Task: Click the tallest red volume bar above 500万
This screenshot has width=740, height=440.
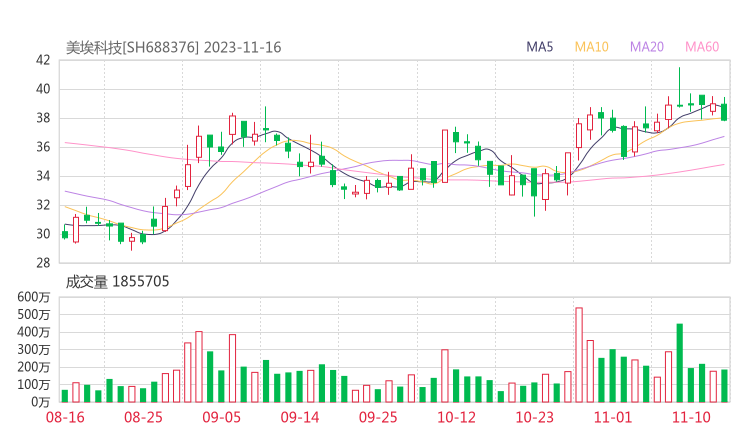Action: (x=579, y=355)
